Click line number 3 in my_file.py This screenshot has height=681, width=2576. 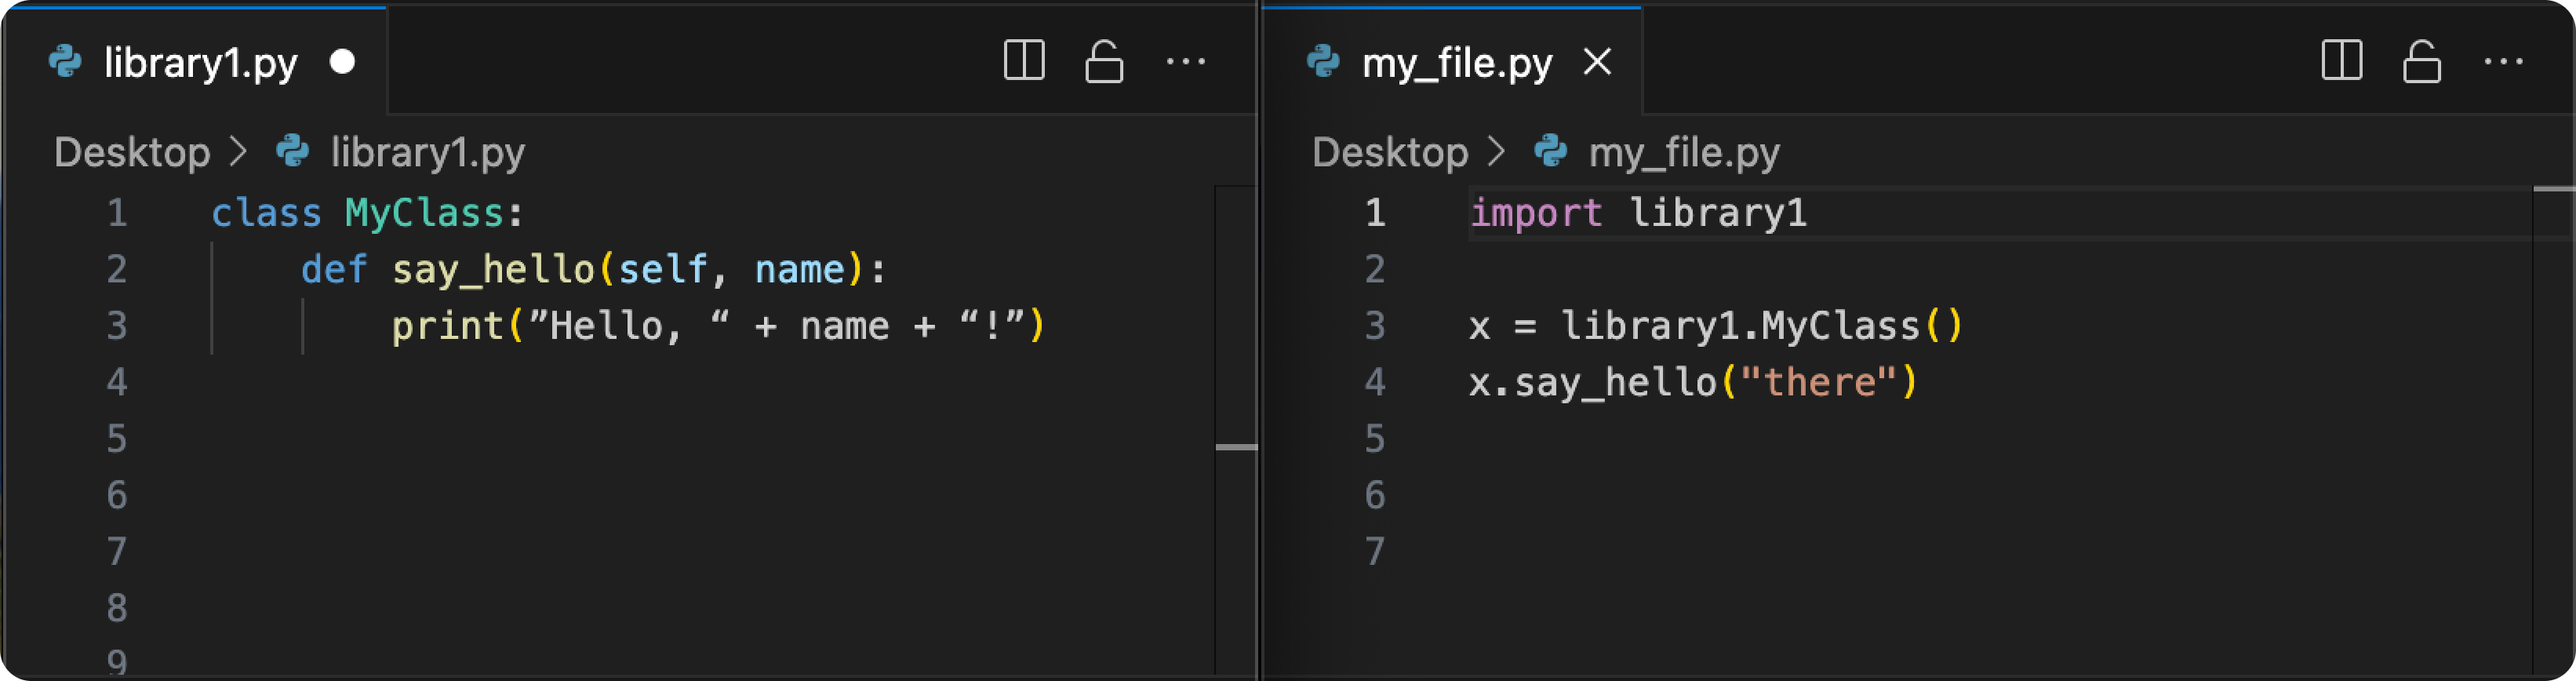pos(1375,326)
